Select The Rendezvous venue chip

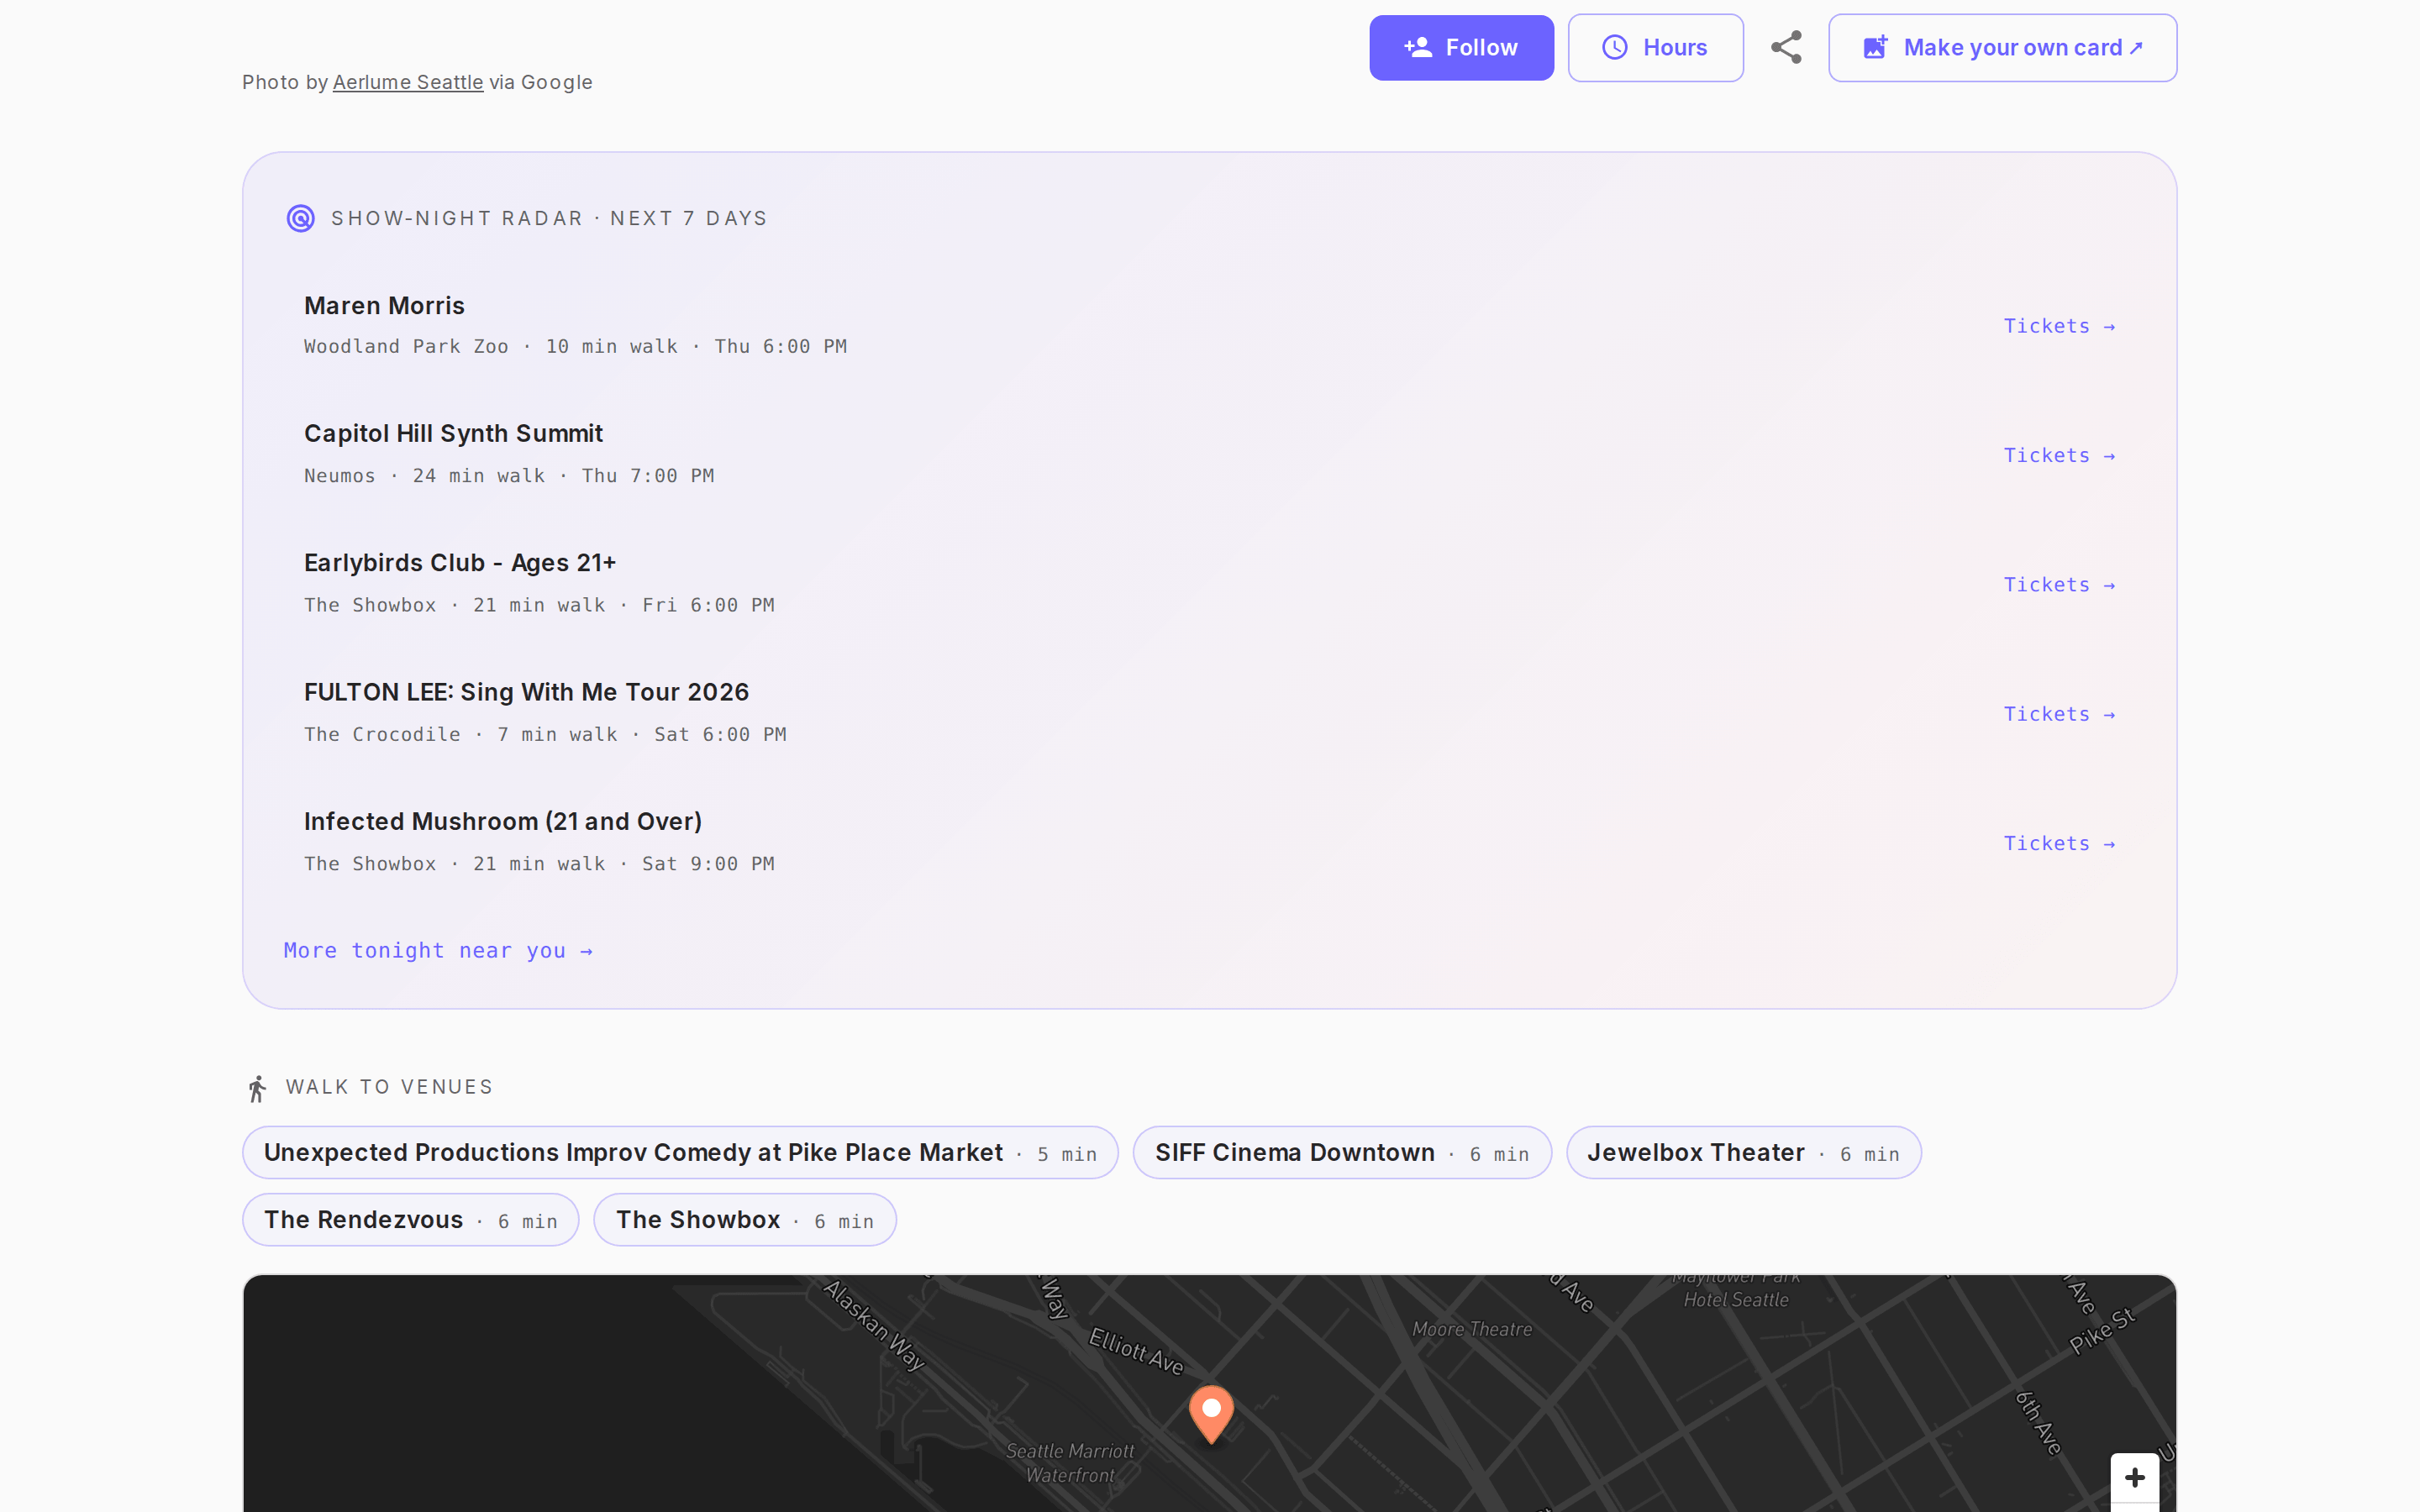click(x=410, y=1219)
